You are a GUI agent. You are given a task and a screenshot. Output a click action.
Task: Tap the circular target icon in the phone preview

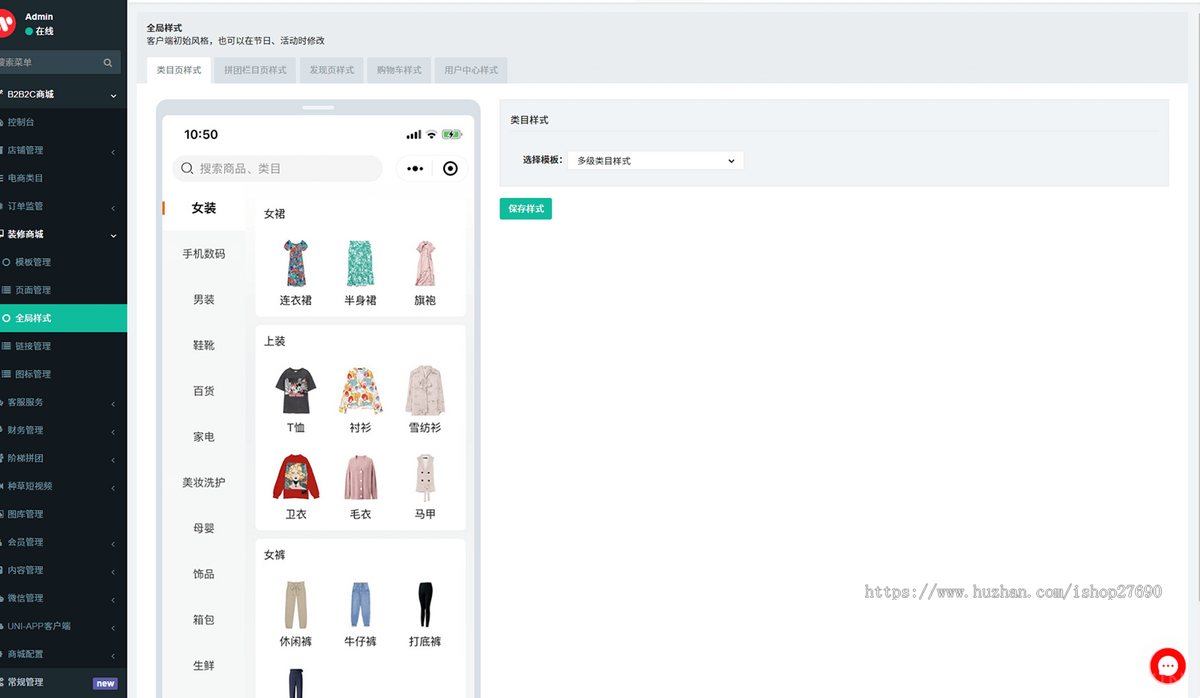pyautogui.click(x=450, y=169)
